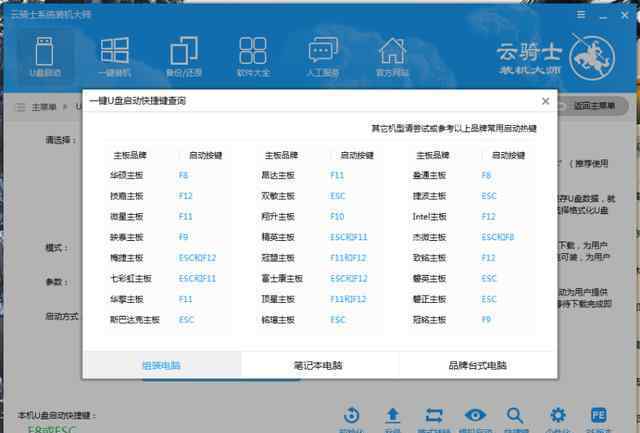Switch to the 品牌台式电脑 tab
The width and height of the screenshot is (640, 433).
point(478,365)
